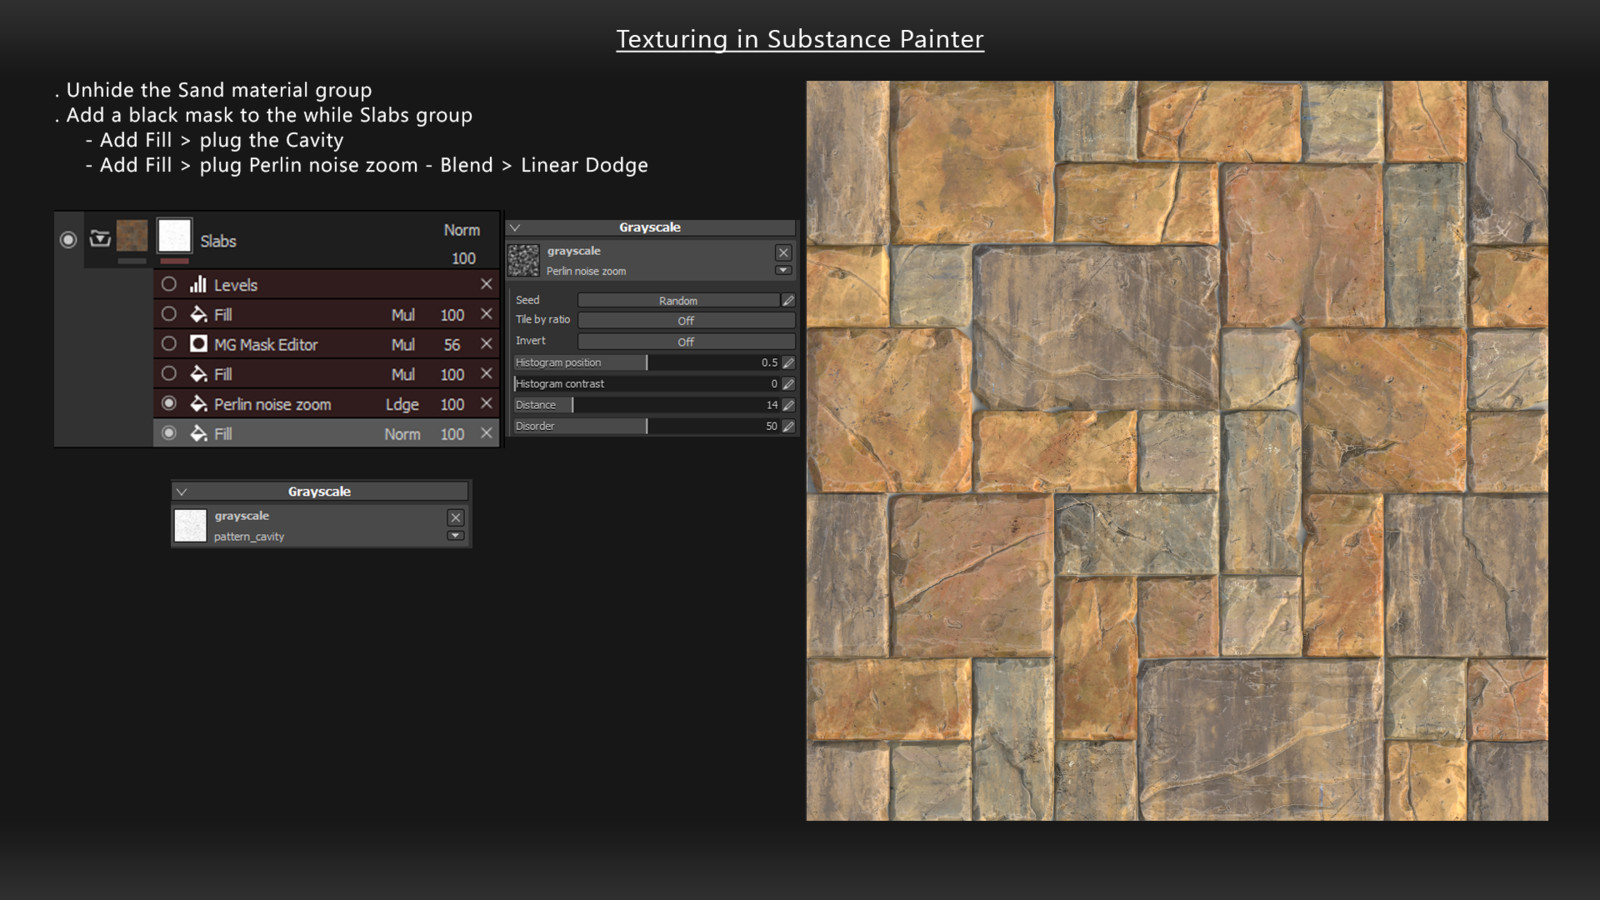Remove the pattern_cavity grayscale resource
This screenshot has height=900, width=1600.
pos(455,517)
